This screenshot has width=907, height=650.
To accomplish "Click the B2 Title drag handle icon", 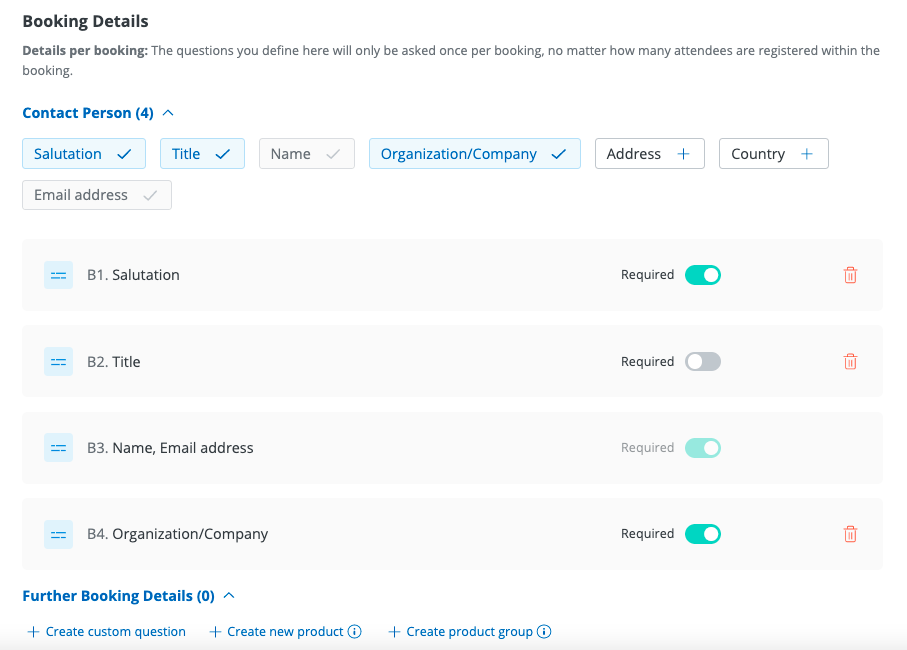I will pyautogui.click(x=58, y=362).
